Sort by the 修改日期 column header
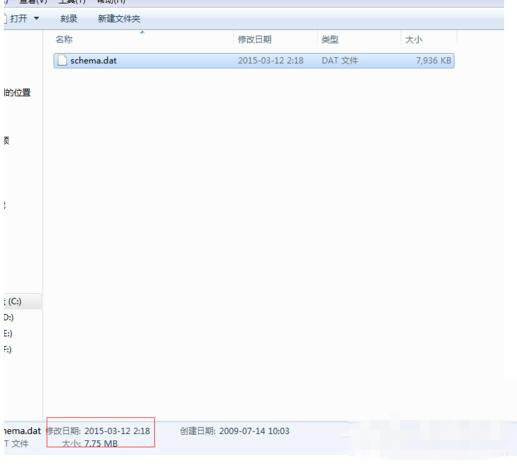Image resolution: width=517 pixels, height=466 pixels. 254,40
